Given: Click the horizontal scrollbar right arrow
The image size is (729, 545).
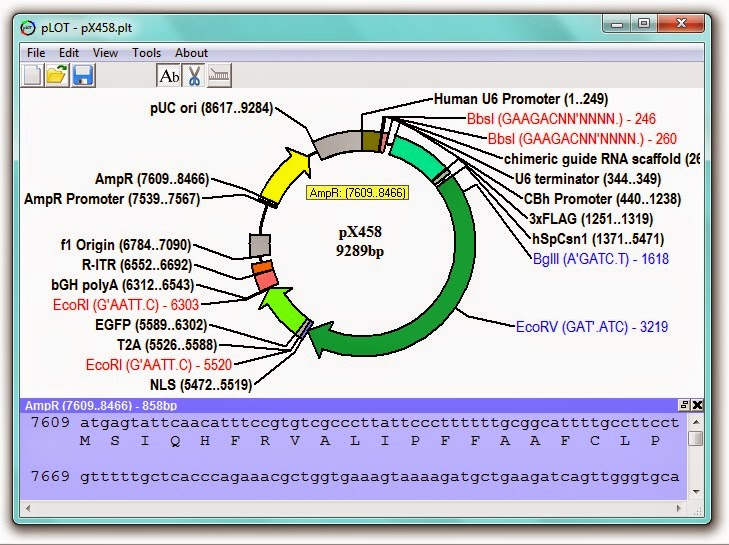Looking at the screenshot, I should coord(678,508).
